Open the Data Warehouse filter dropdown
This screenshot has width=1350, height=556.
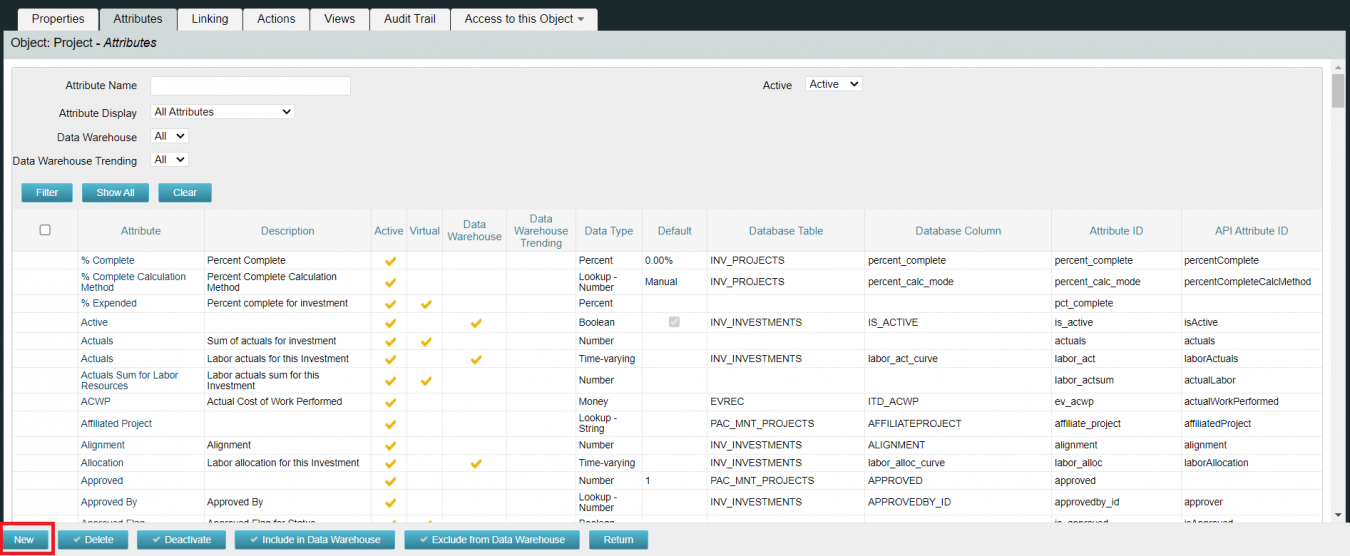(169, 136)
